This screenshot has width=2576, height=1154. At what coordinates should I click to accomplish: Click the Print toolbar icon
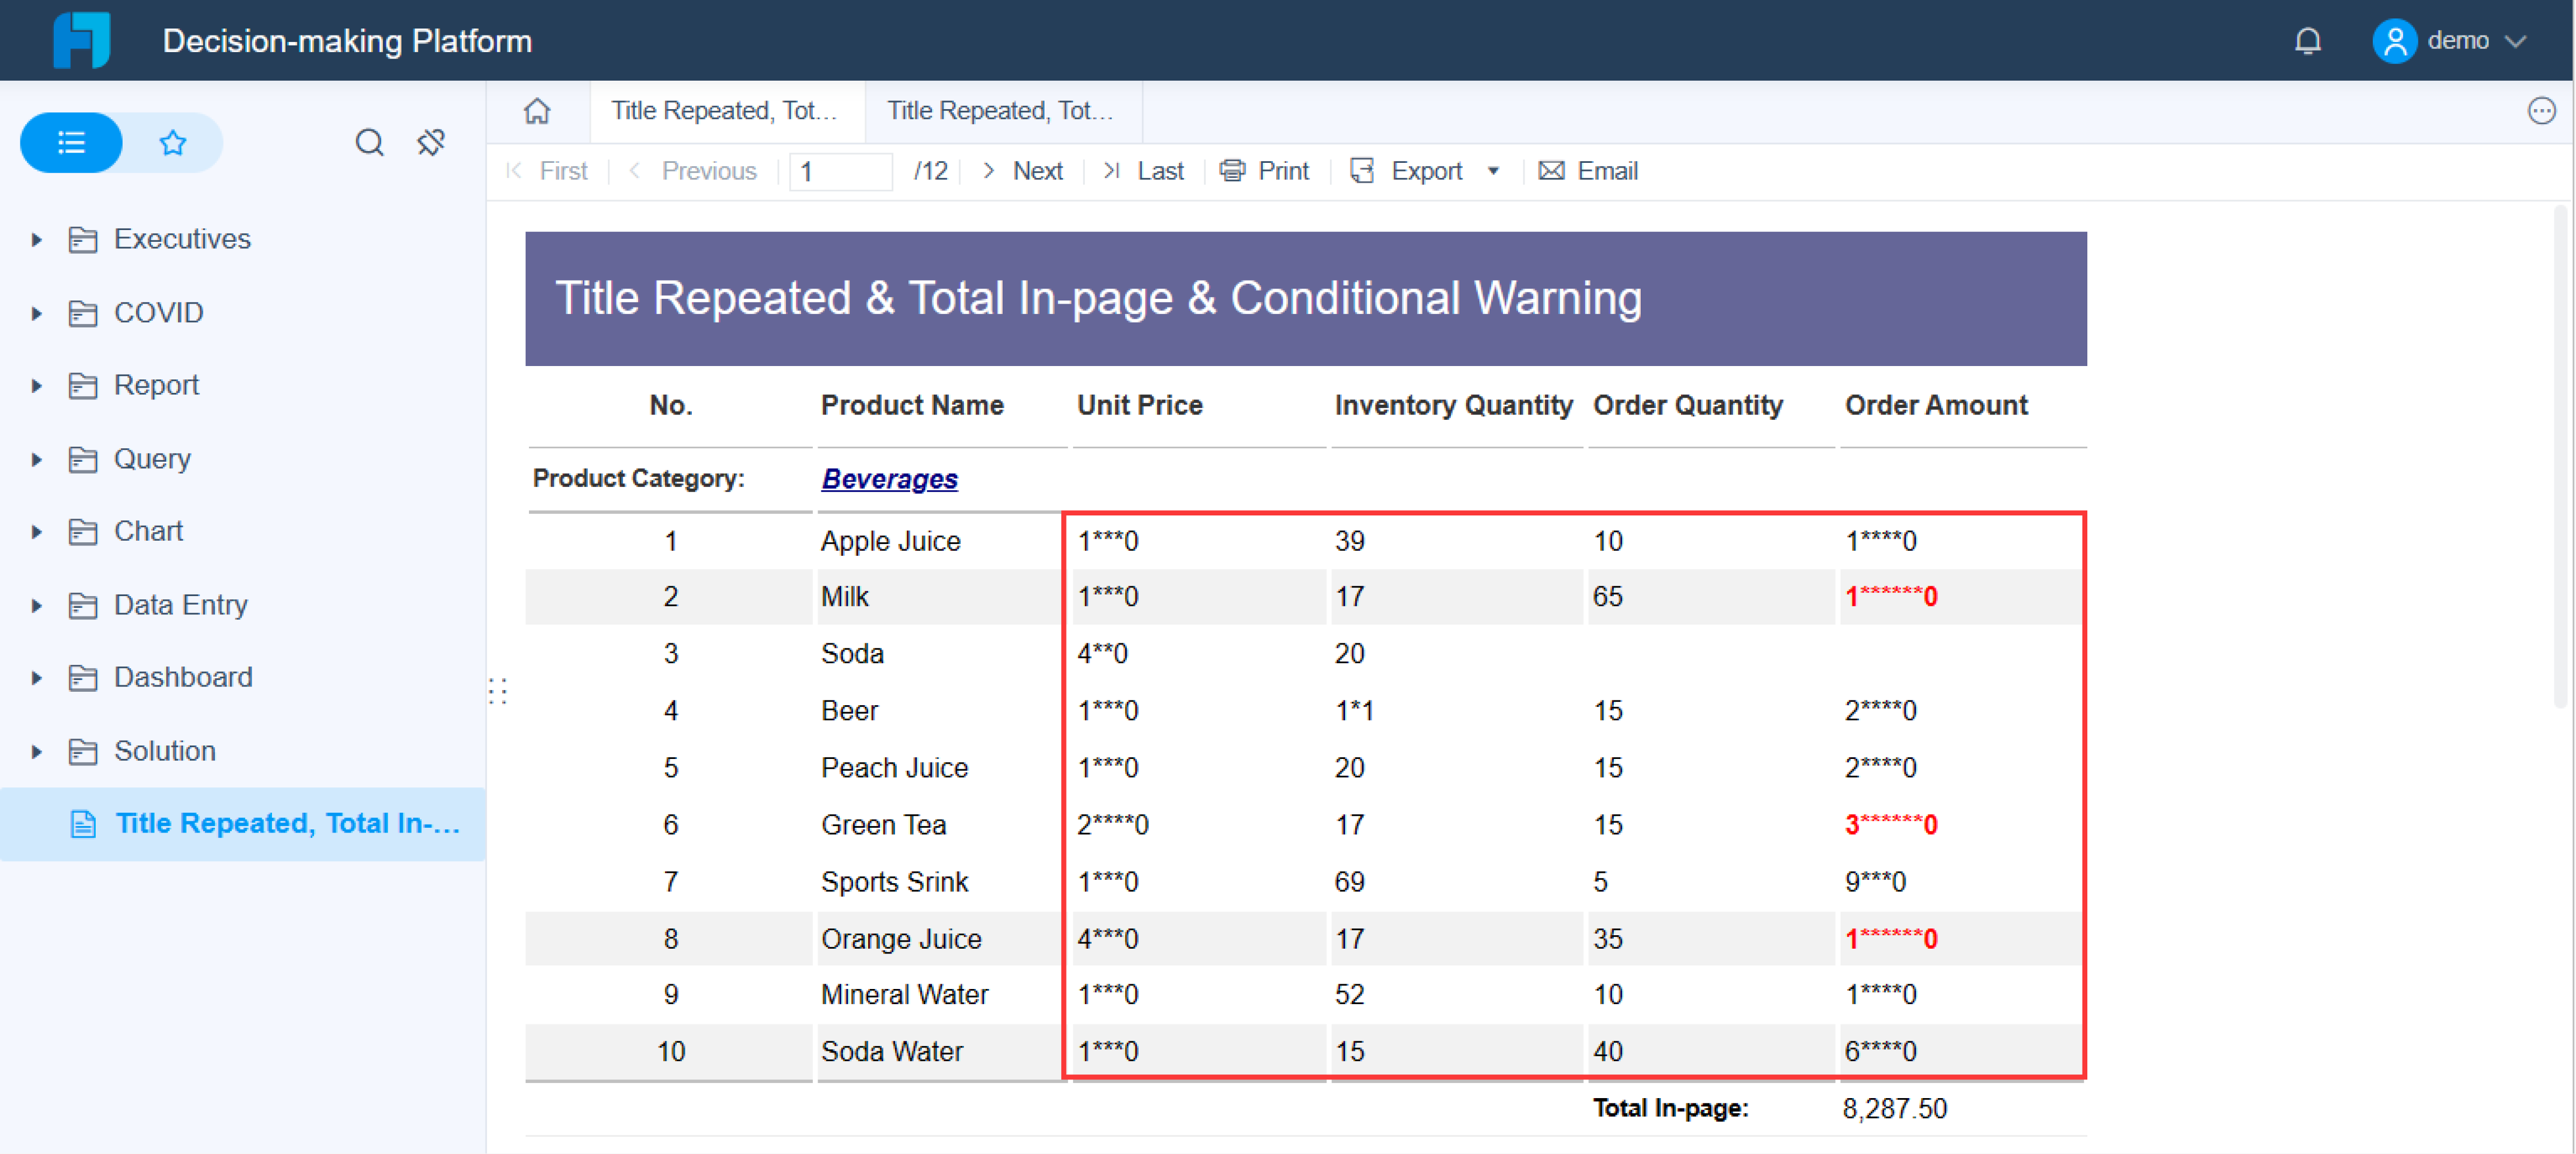tap(1232, 171)
